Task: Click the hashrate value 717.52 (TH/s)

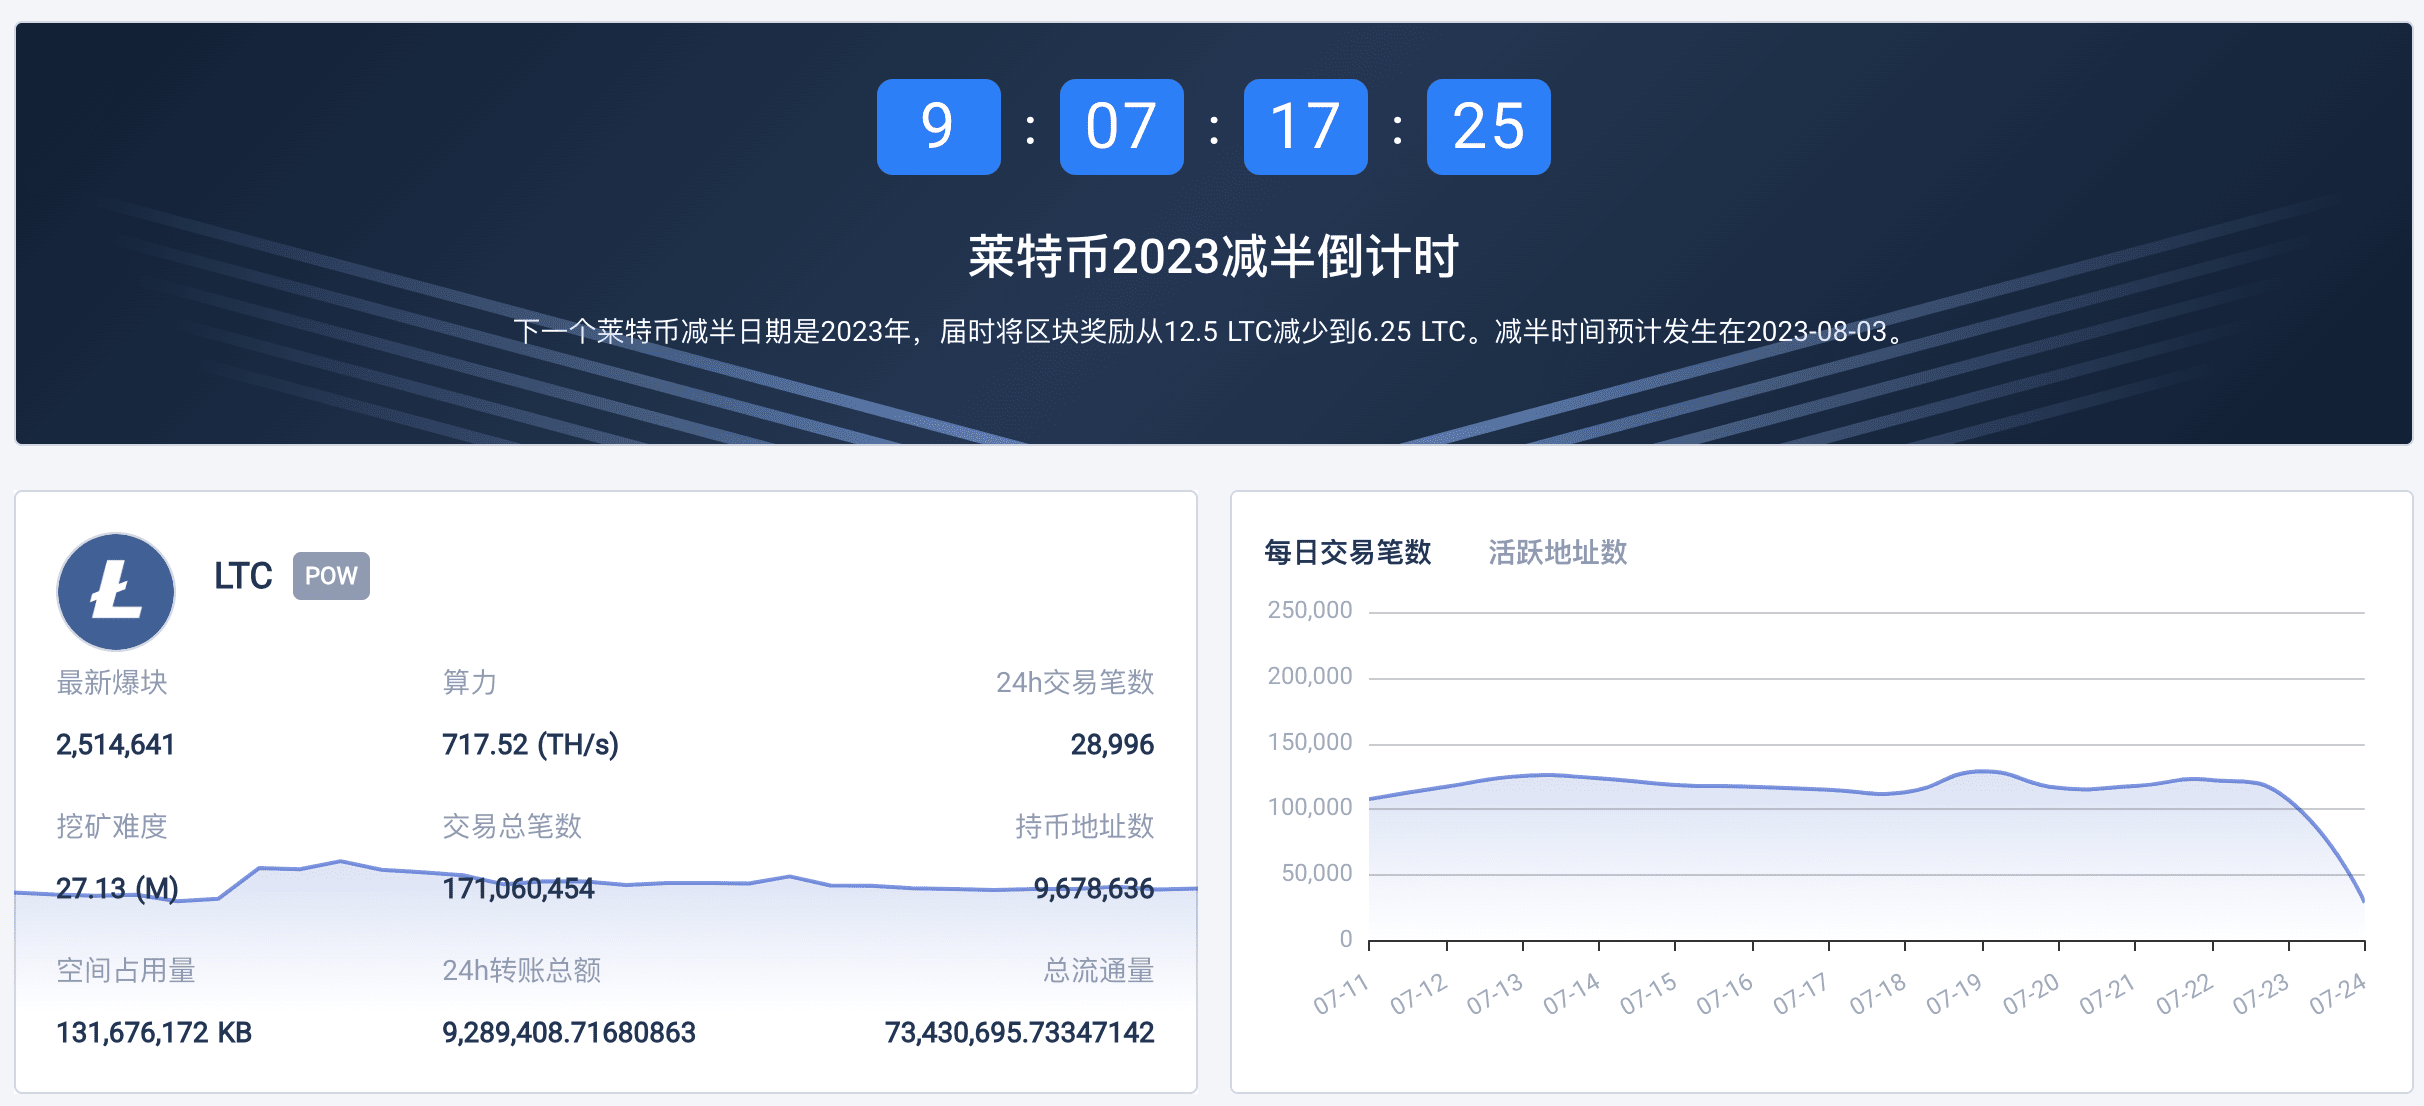Action: tap(530, 744)
